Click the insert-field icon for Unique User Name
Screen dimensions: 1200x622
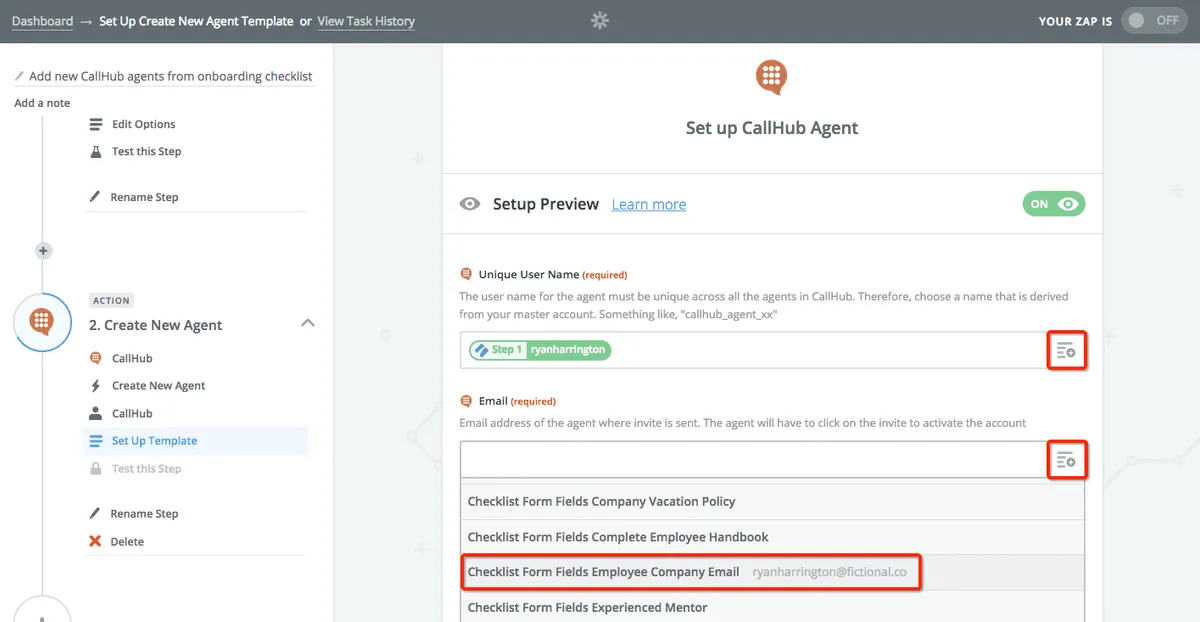pos(1066,350)
